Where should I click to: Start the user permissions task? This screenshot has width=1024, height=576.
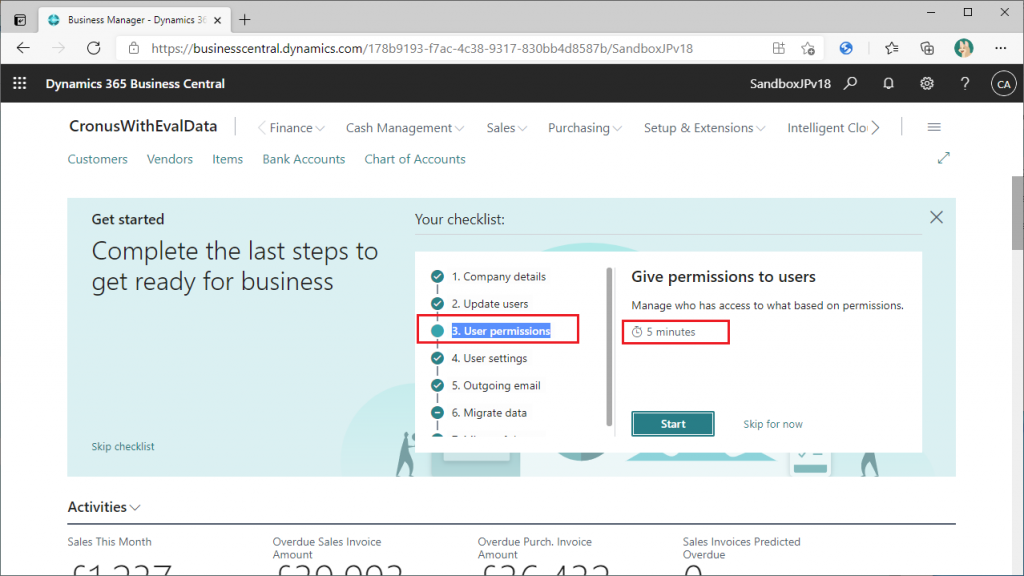click(673, 424)
